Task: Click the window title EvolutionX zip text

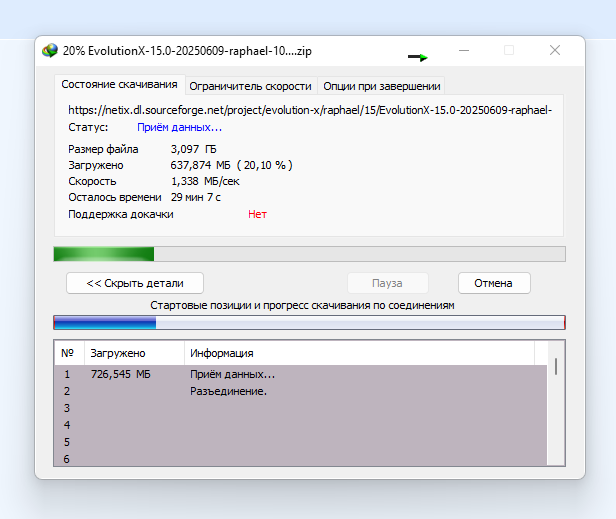Action: click(x=187, y=51)
